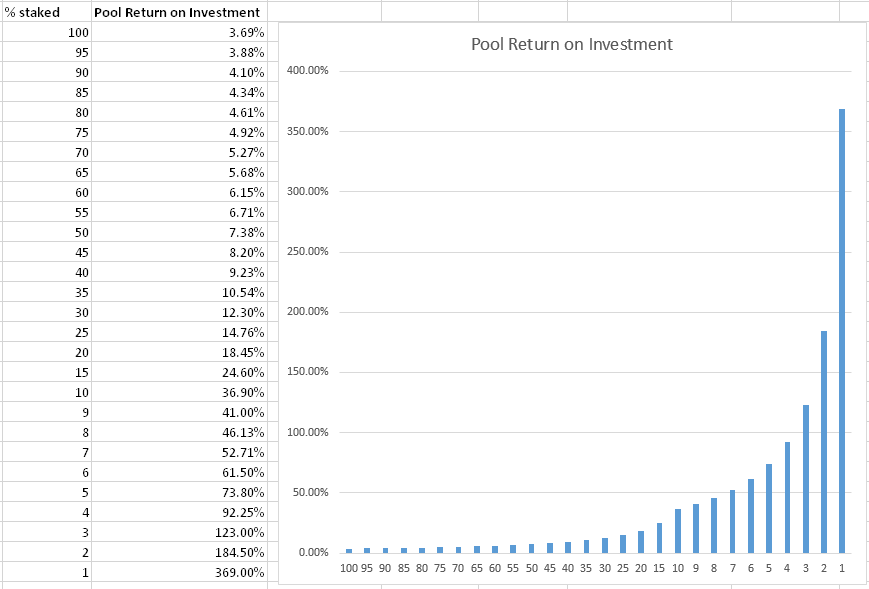Click the 400.00% label on the vertical axis

[307, 71]
